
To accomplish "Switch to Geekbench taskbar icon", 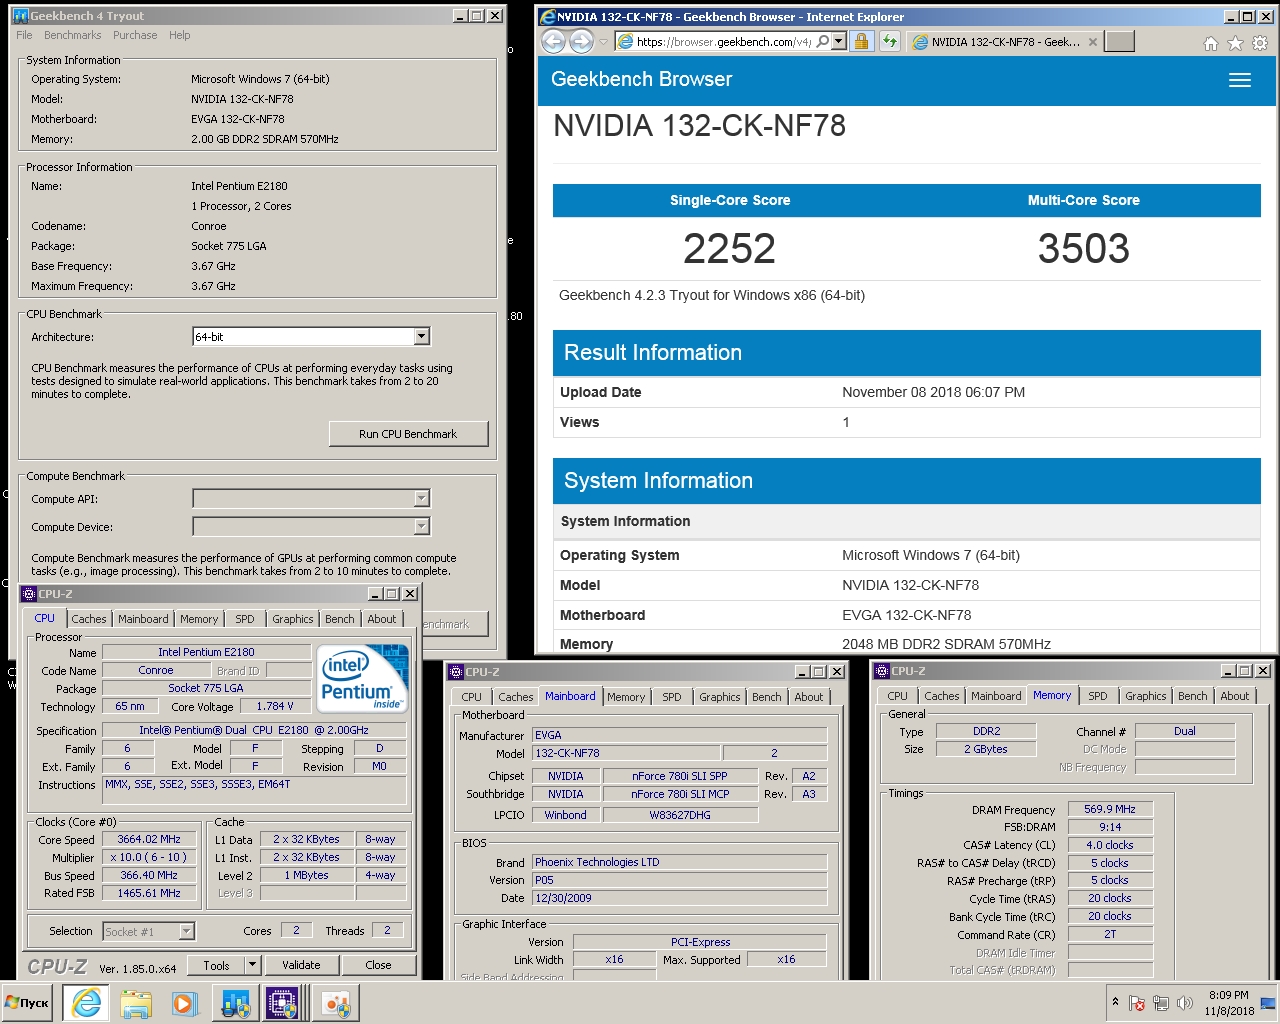I will point(235,1003).
